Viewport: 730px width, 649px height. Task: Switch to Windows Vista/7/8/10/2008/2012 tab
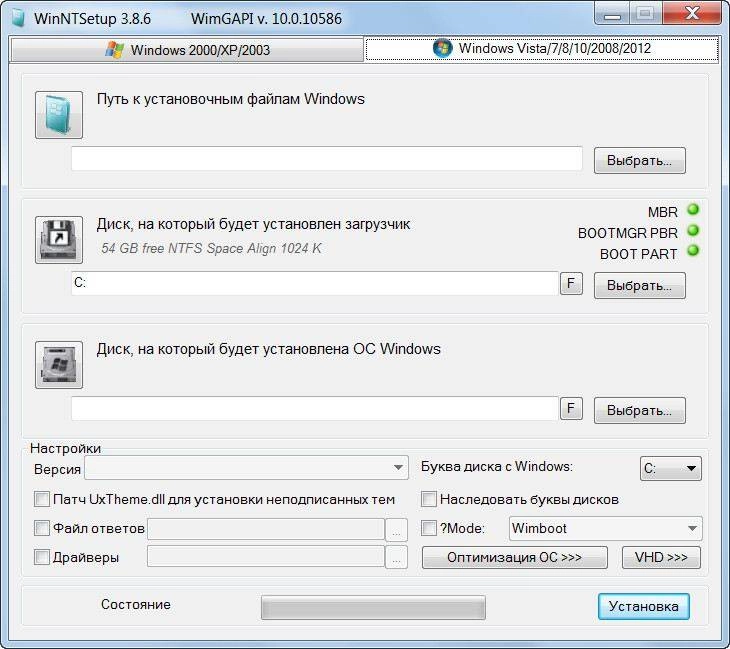[542, 48]
